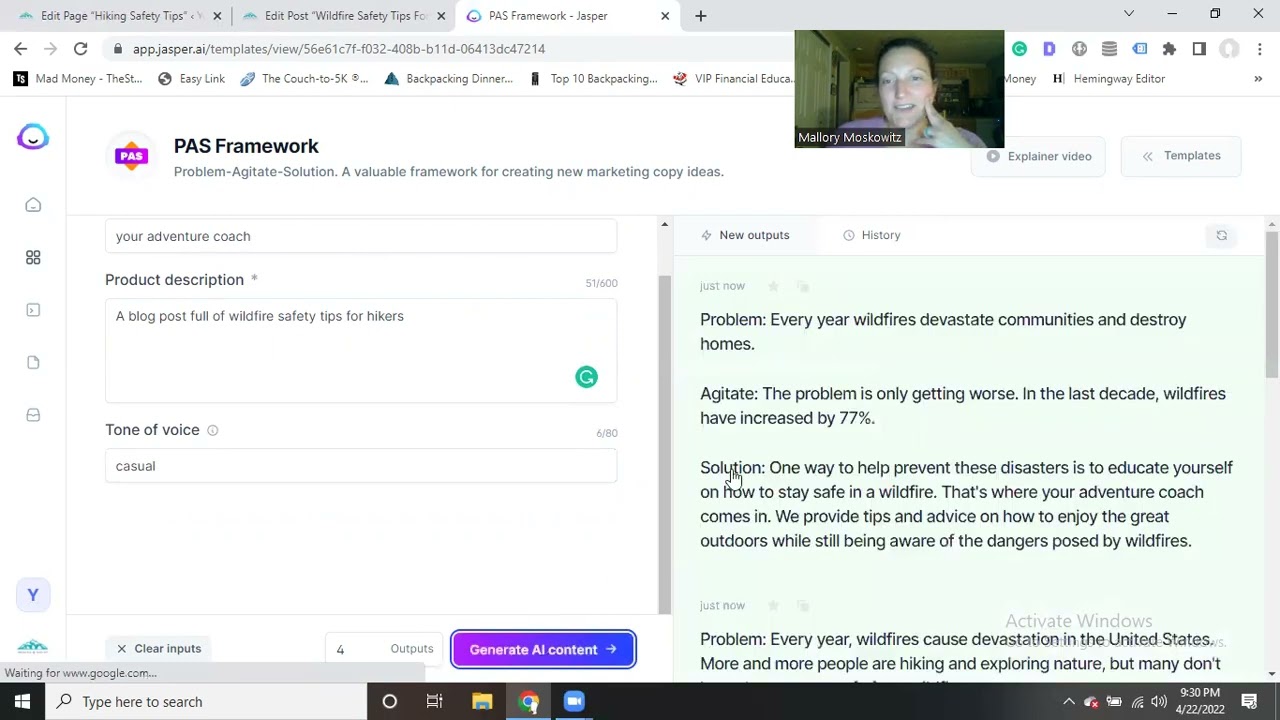Viewport: 1280px width, 720px height.
Task: Open the grey stacked-disks extension icon
Action: (1109, 48)
